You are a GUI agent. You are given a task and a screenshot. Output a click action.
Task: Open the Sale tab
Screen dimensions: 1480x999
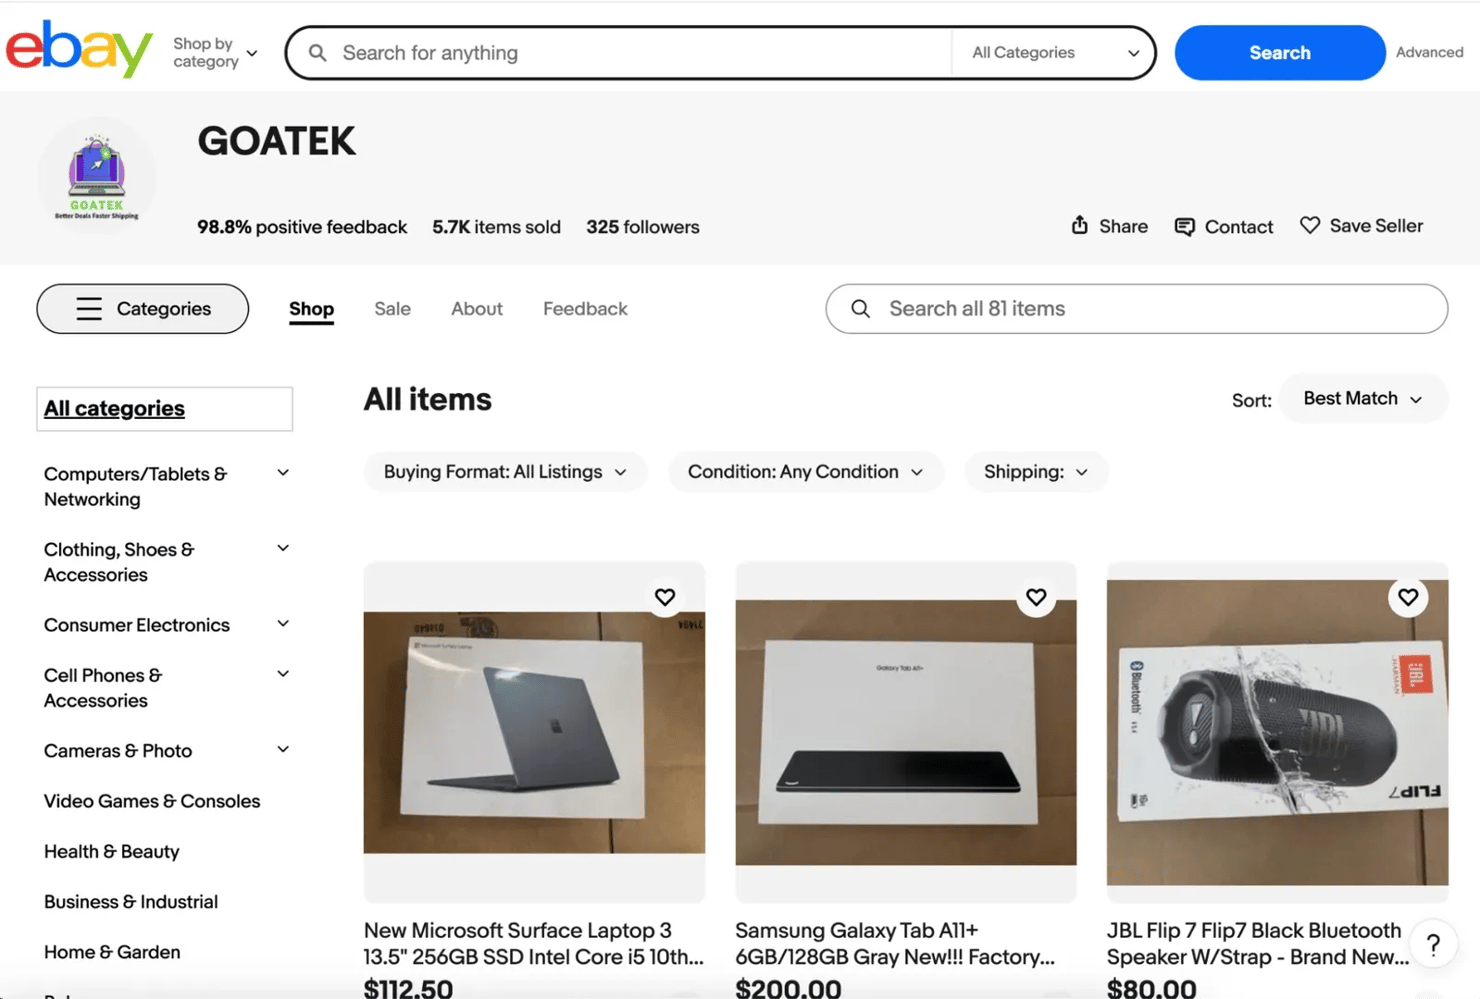click(x=392, y=309)
